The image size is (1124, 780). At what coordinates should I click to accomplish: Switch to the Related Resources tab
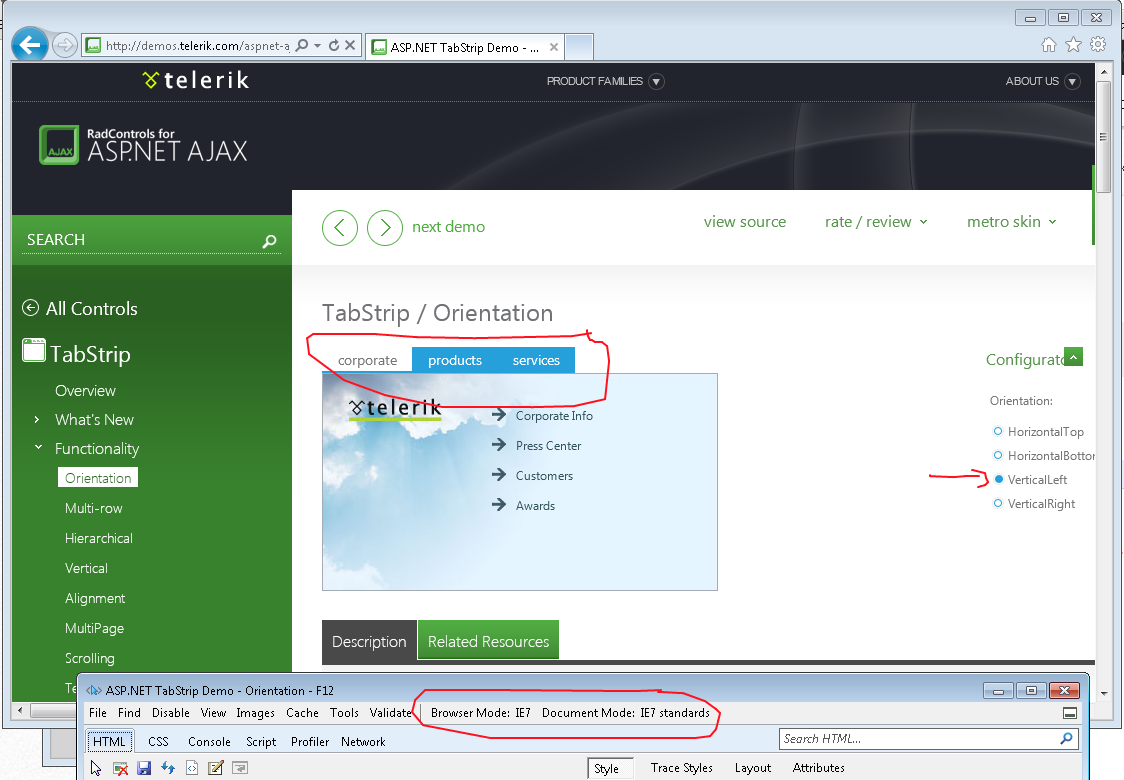click(488, 641)
